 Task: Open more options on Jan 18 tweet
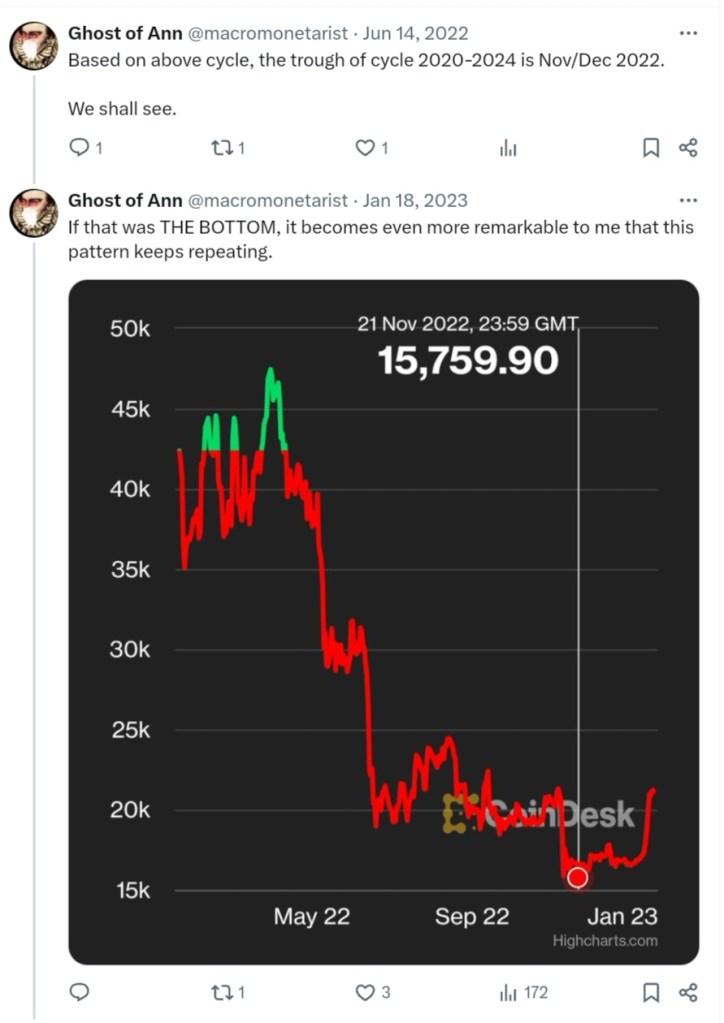coord(688,200)
